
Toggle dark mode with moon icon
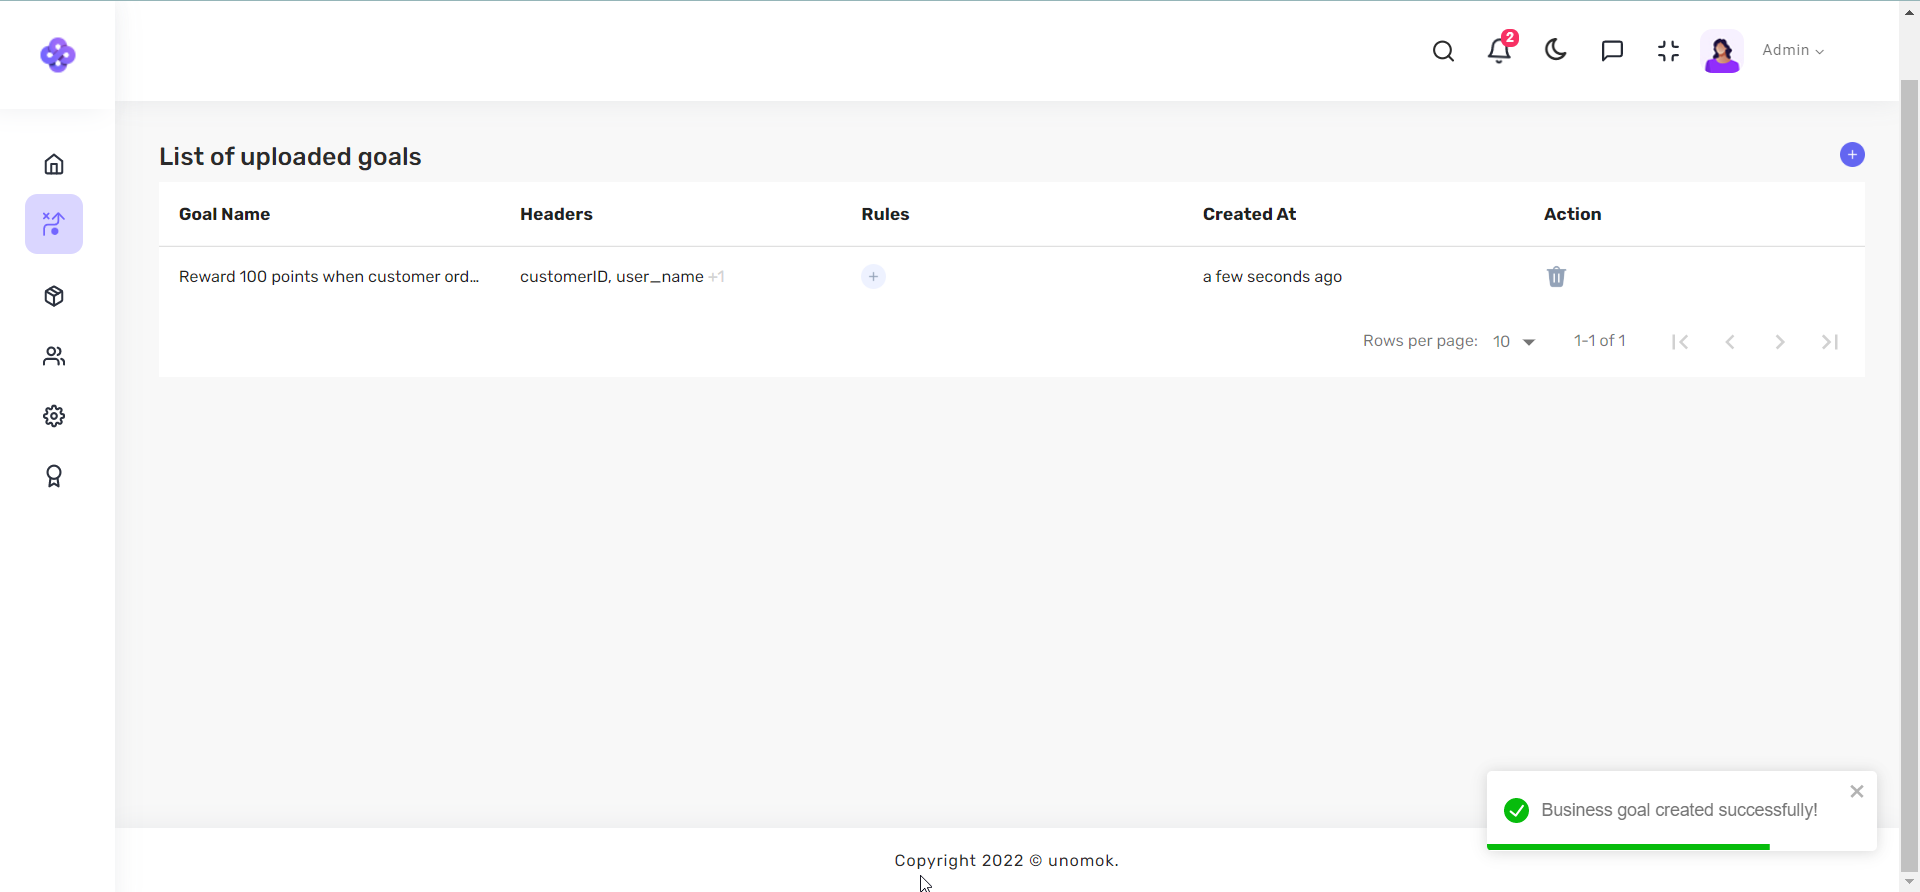pos(1555,50)
